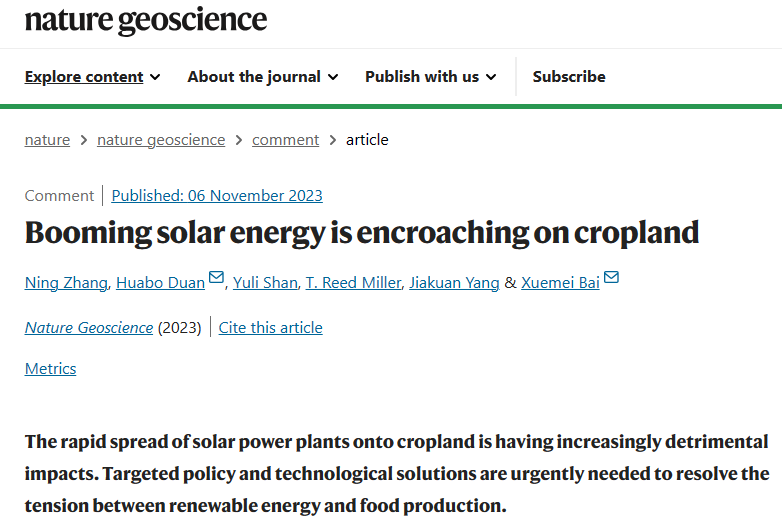Screen dimensions: 782x529
Task: Click author Jiakuan Yang's name
Action: [x=454, y=283]
